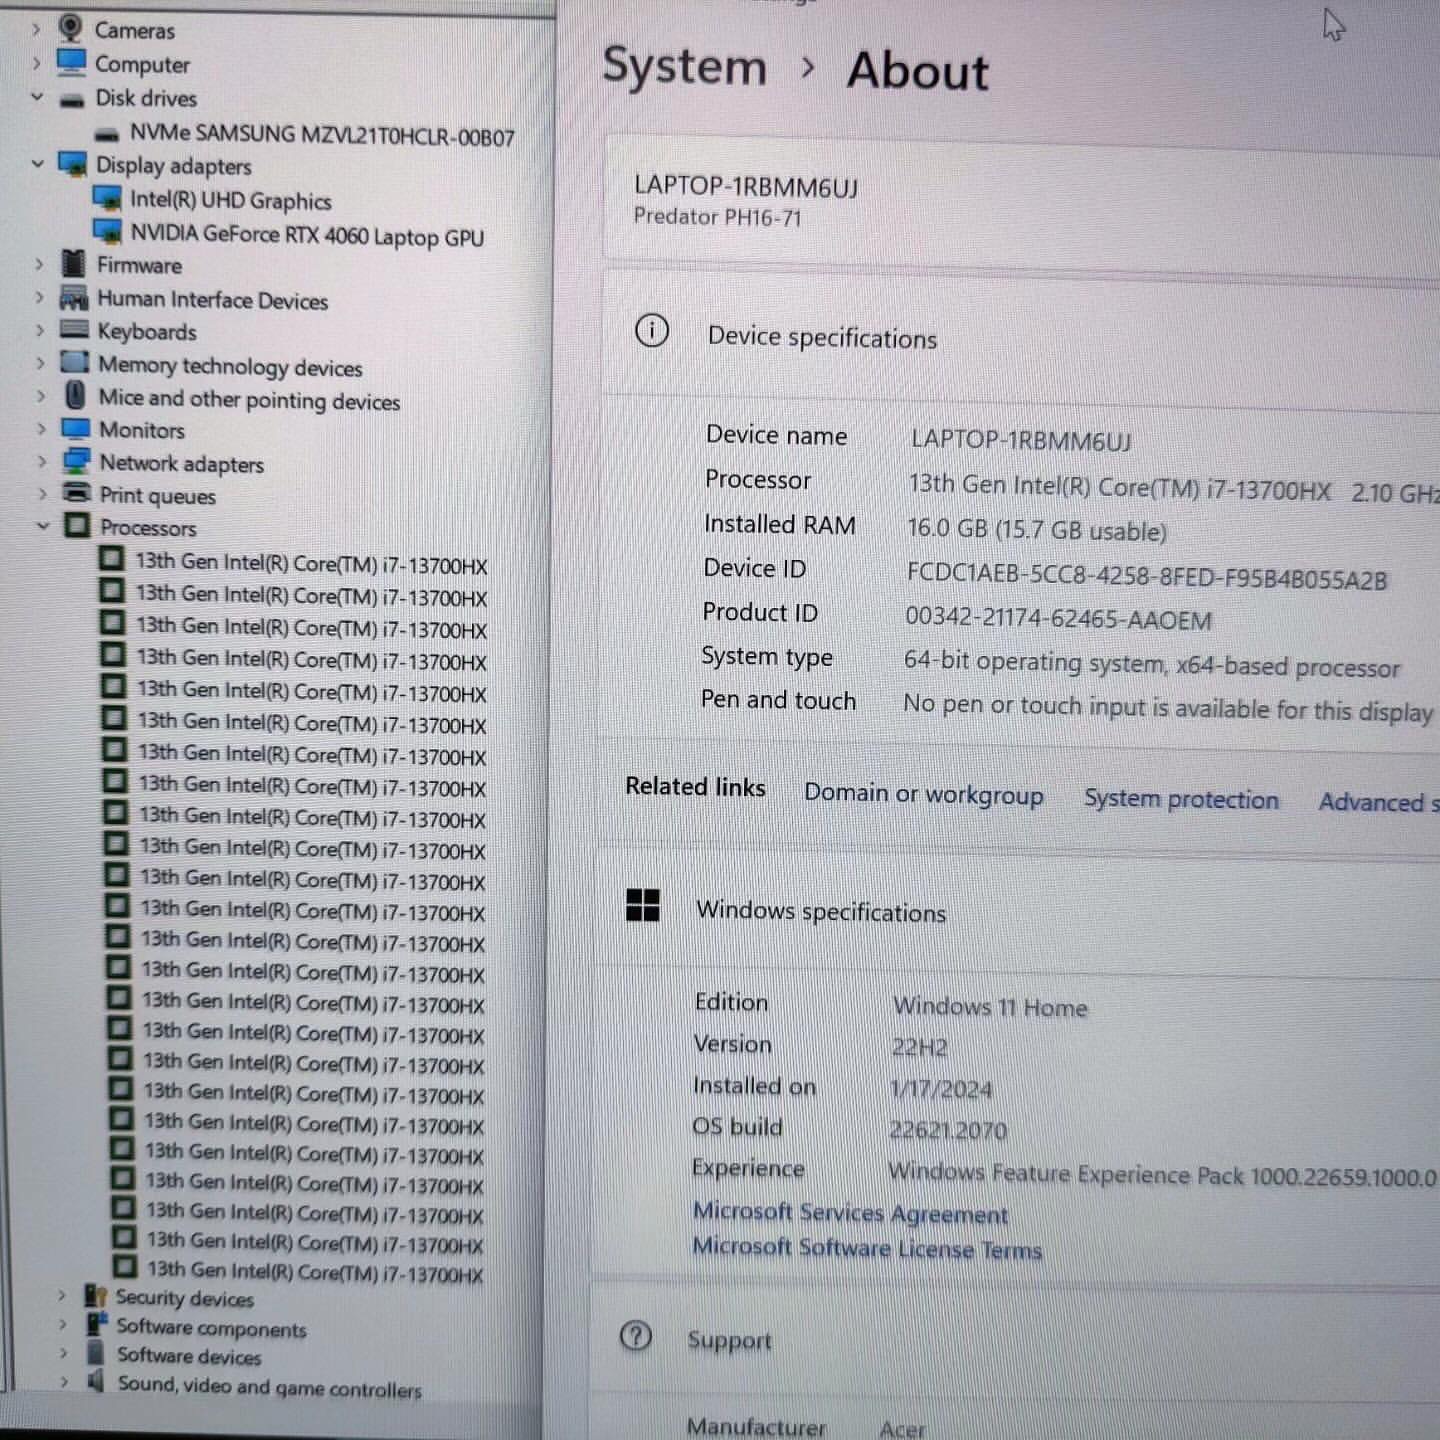1440x1440 pixels.
Task: Click the Computer monitor icon
Action: 71,62
